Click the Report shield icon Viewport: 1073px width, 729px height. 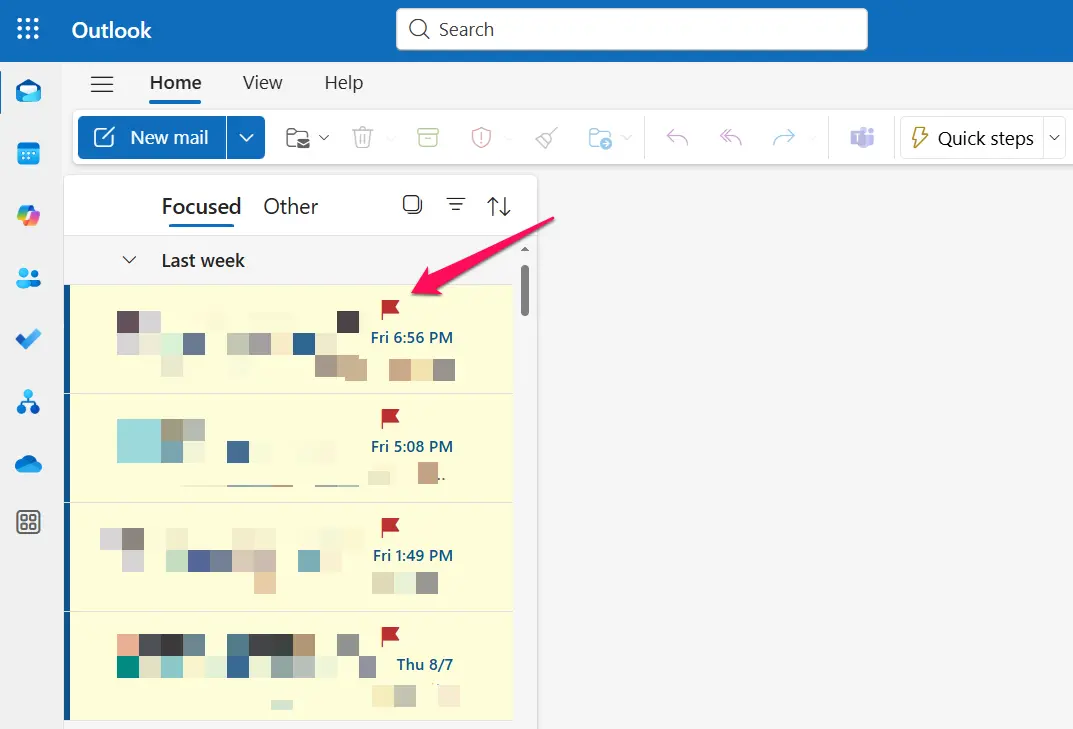tap(481, 137)
